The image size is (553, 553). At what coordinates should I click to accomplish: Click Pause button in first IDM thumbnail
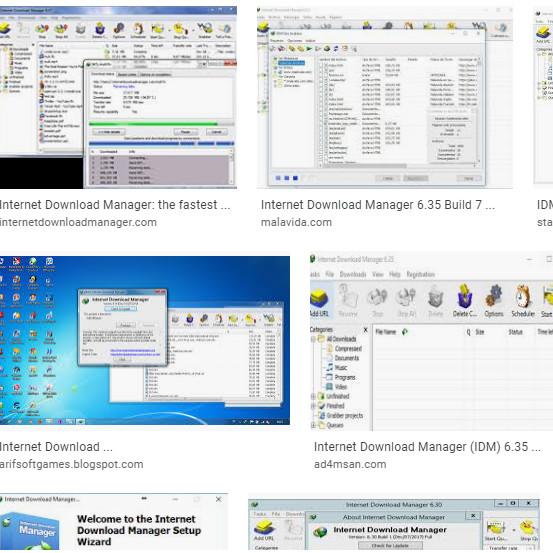[186, 132]
